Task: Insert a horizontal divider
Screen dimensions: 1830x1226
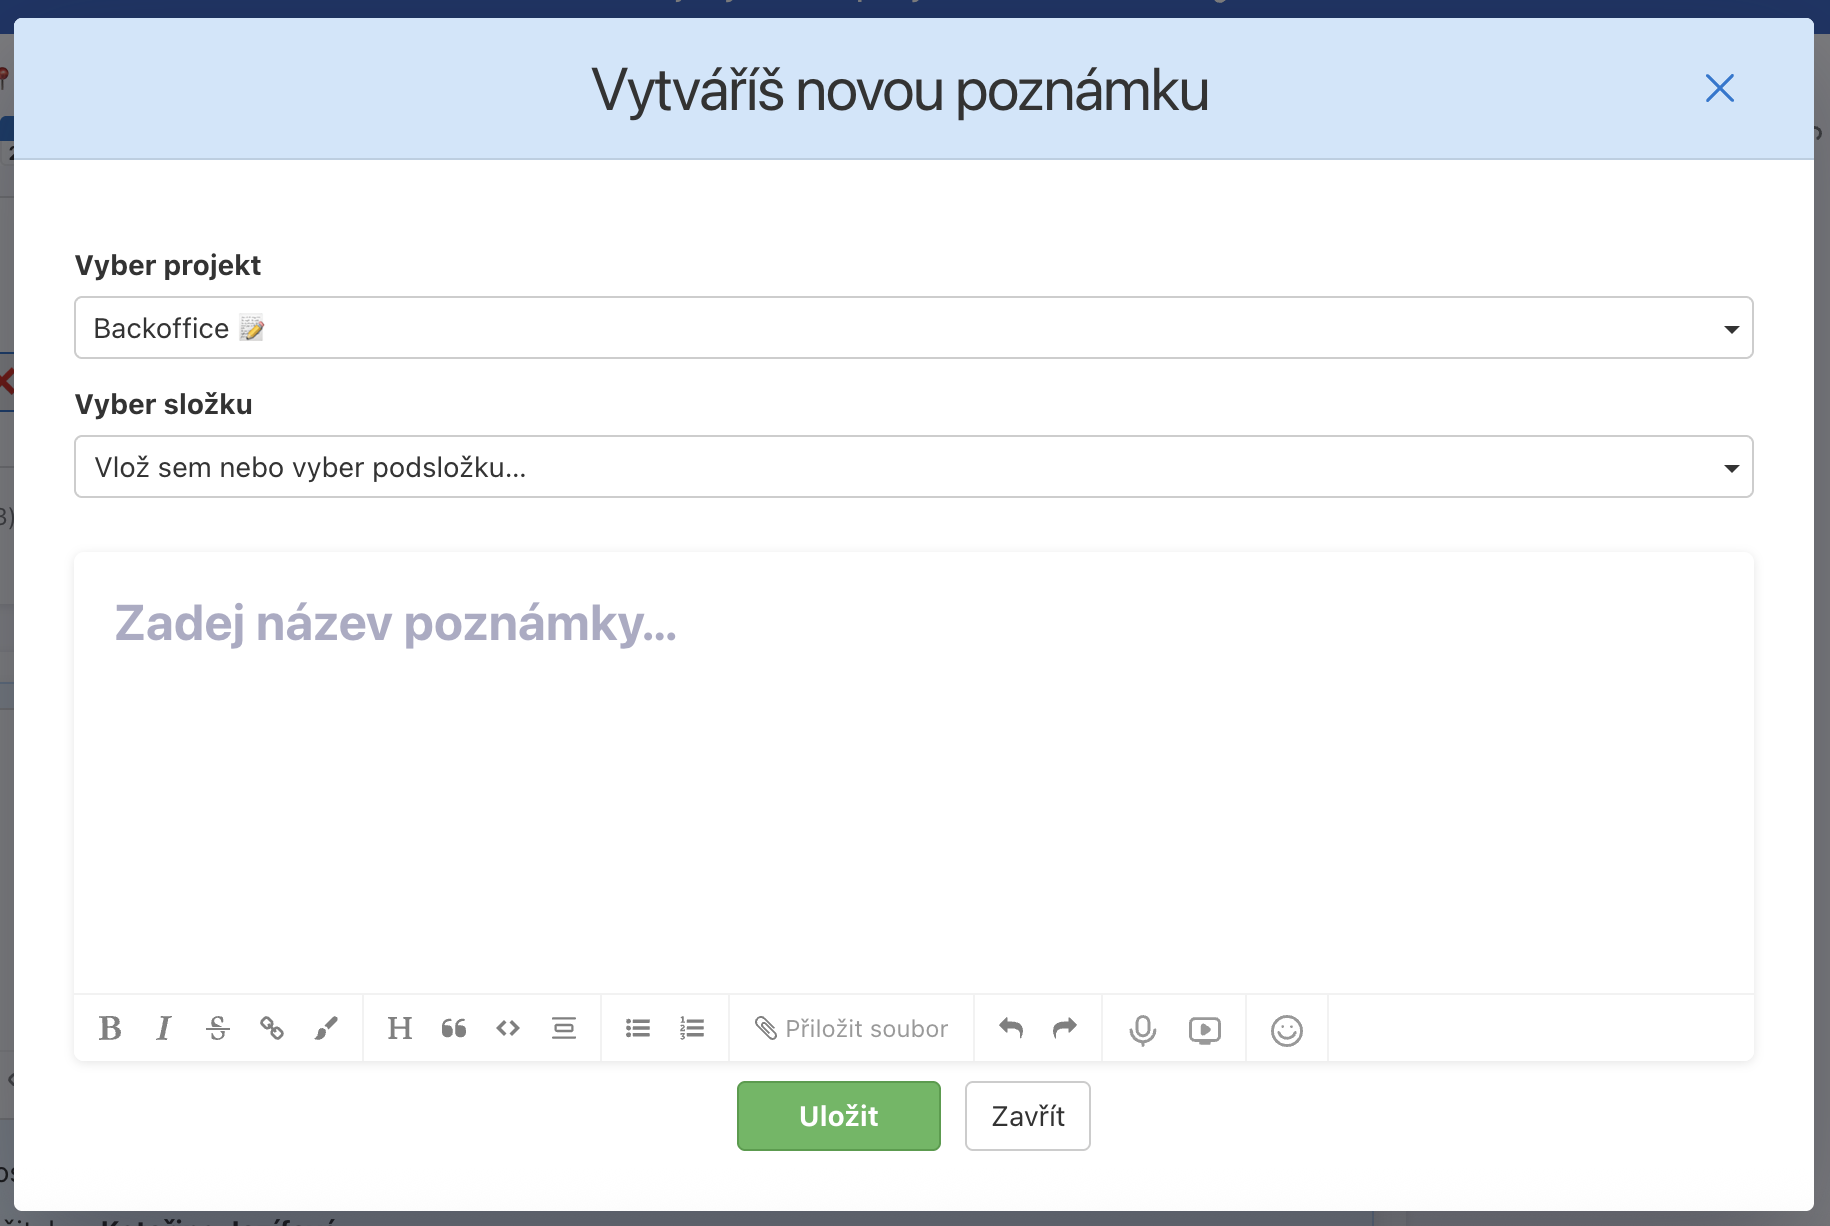Action: [x=564, y=1028]
